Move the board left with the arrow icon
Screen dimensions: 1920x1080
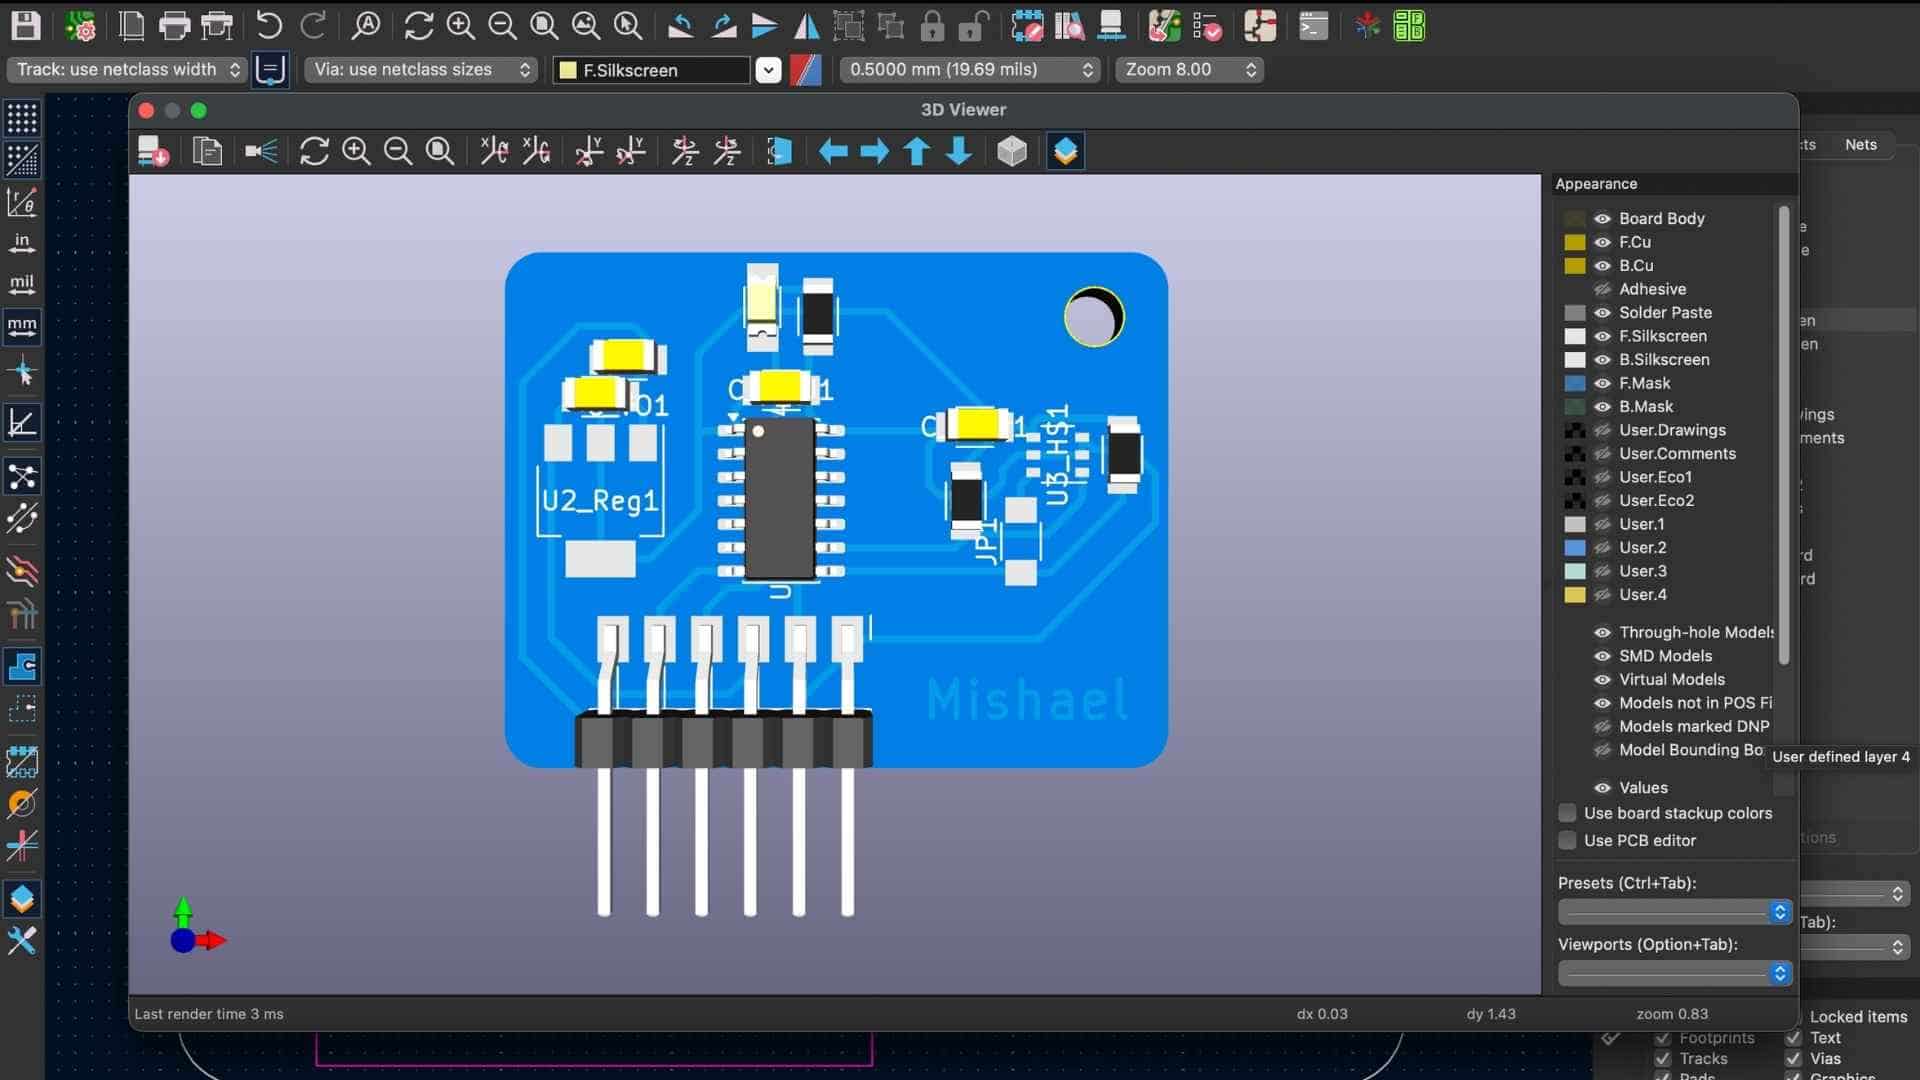click(x=833, y=151)
